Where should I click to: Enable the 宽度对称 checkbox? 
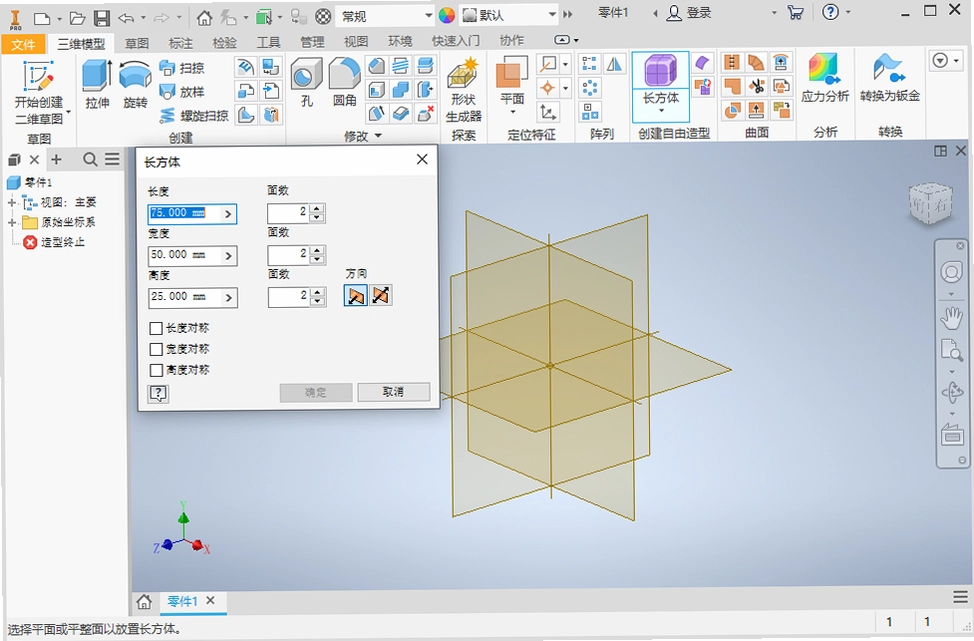[156, 349]
